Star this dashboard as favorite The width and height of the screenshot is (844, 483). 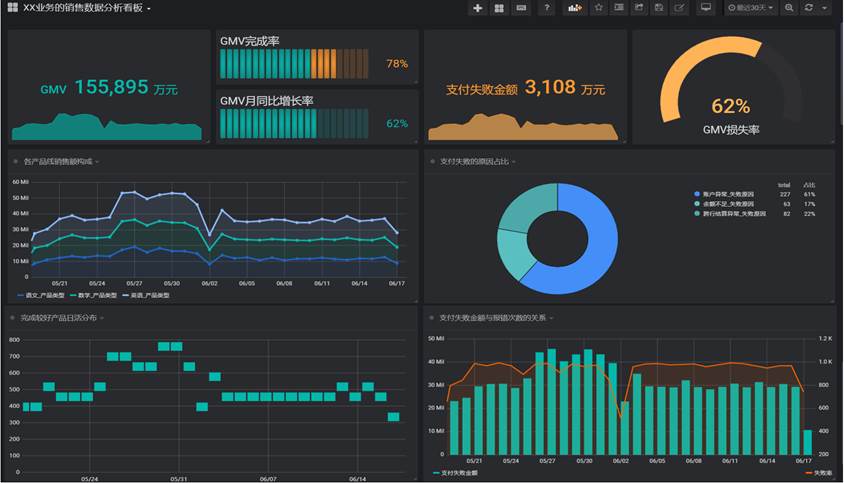(598, 8)
